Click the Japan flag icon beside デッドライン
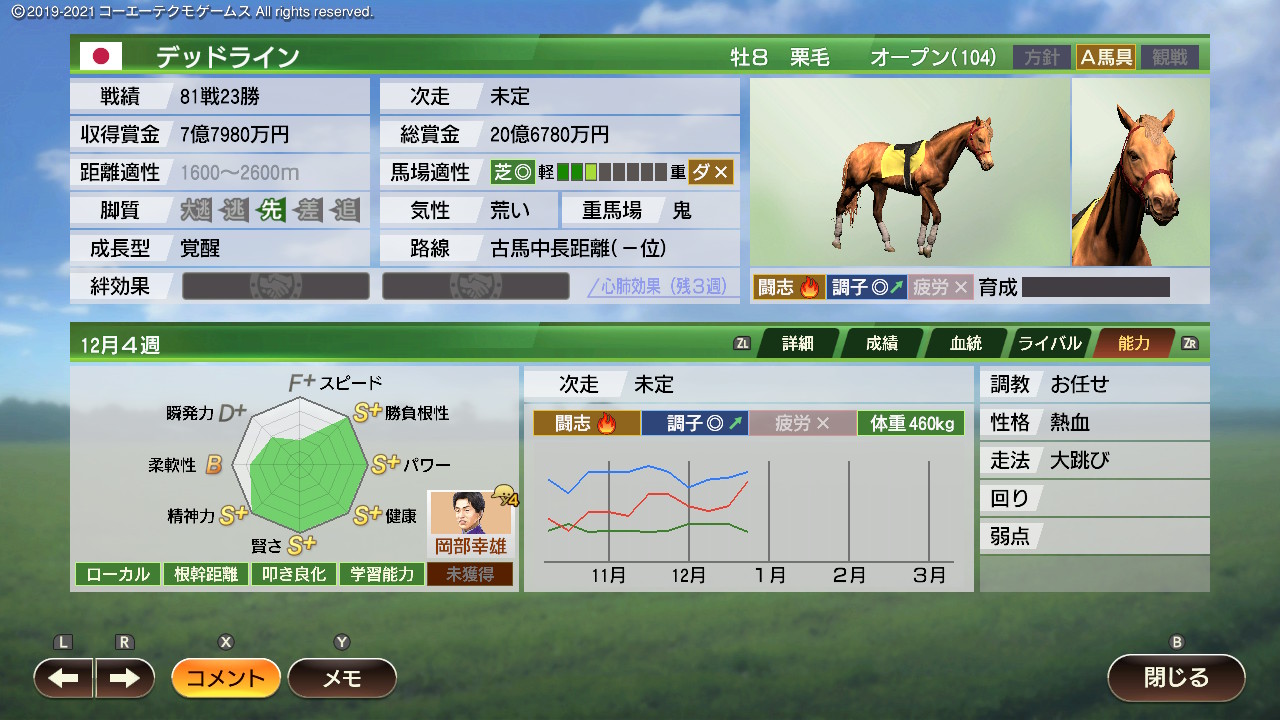 point(101,56)
